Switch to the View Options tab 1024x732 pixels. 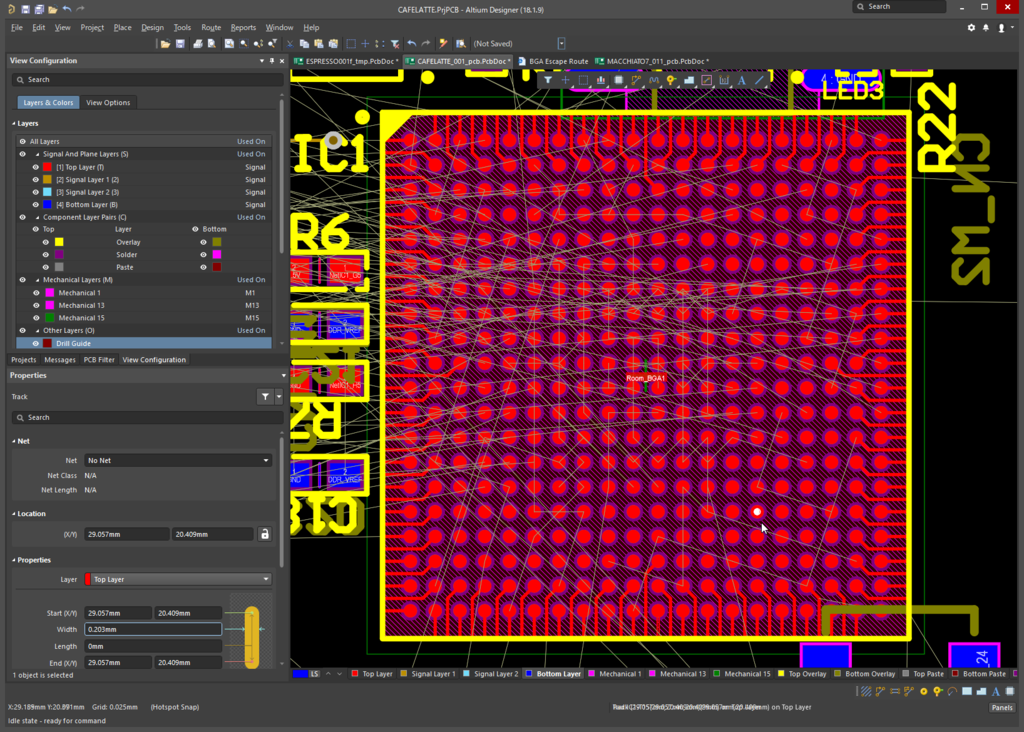(108, 103)
